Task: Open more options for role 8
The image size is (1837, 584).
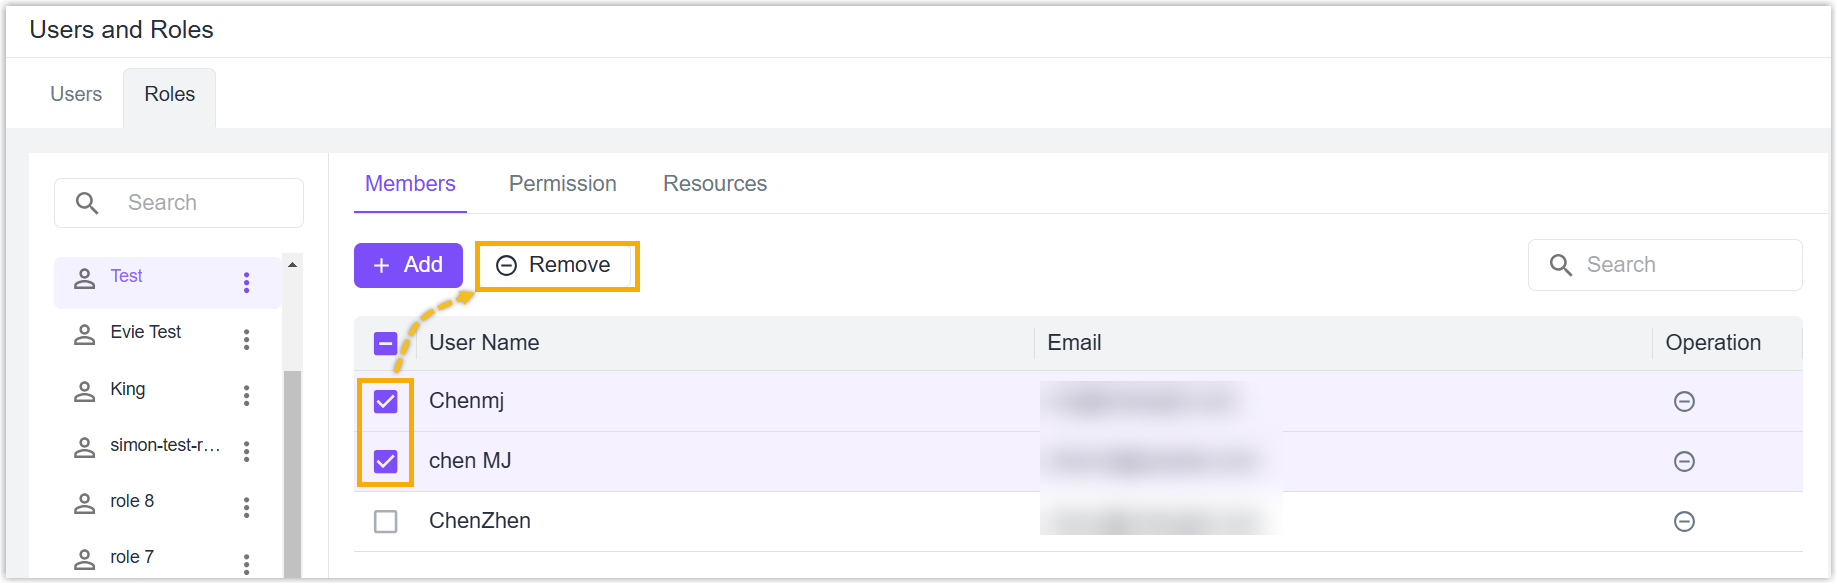Action: 246,507
